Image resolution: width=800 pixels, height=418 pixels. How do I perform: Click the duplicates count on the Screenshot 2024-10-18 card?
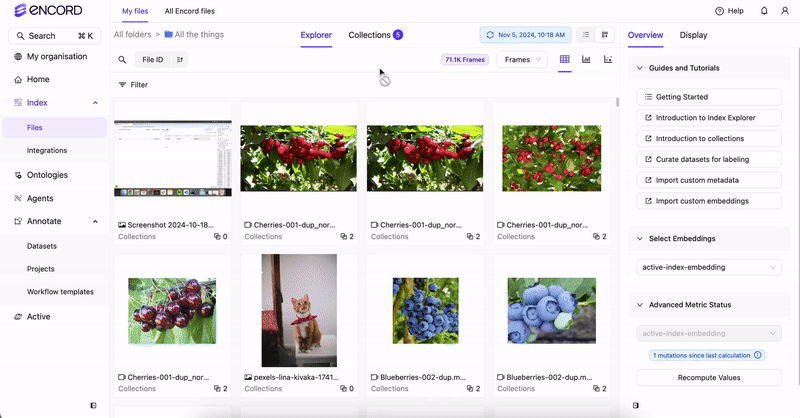(x=220, y=237)
